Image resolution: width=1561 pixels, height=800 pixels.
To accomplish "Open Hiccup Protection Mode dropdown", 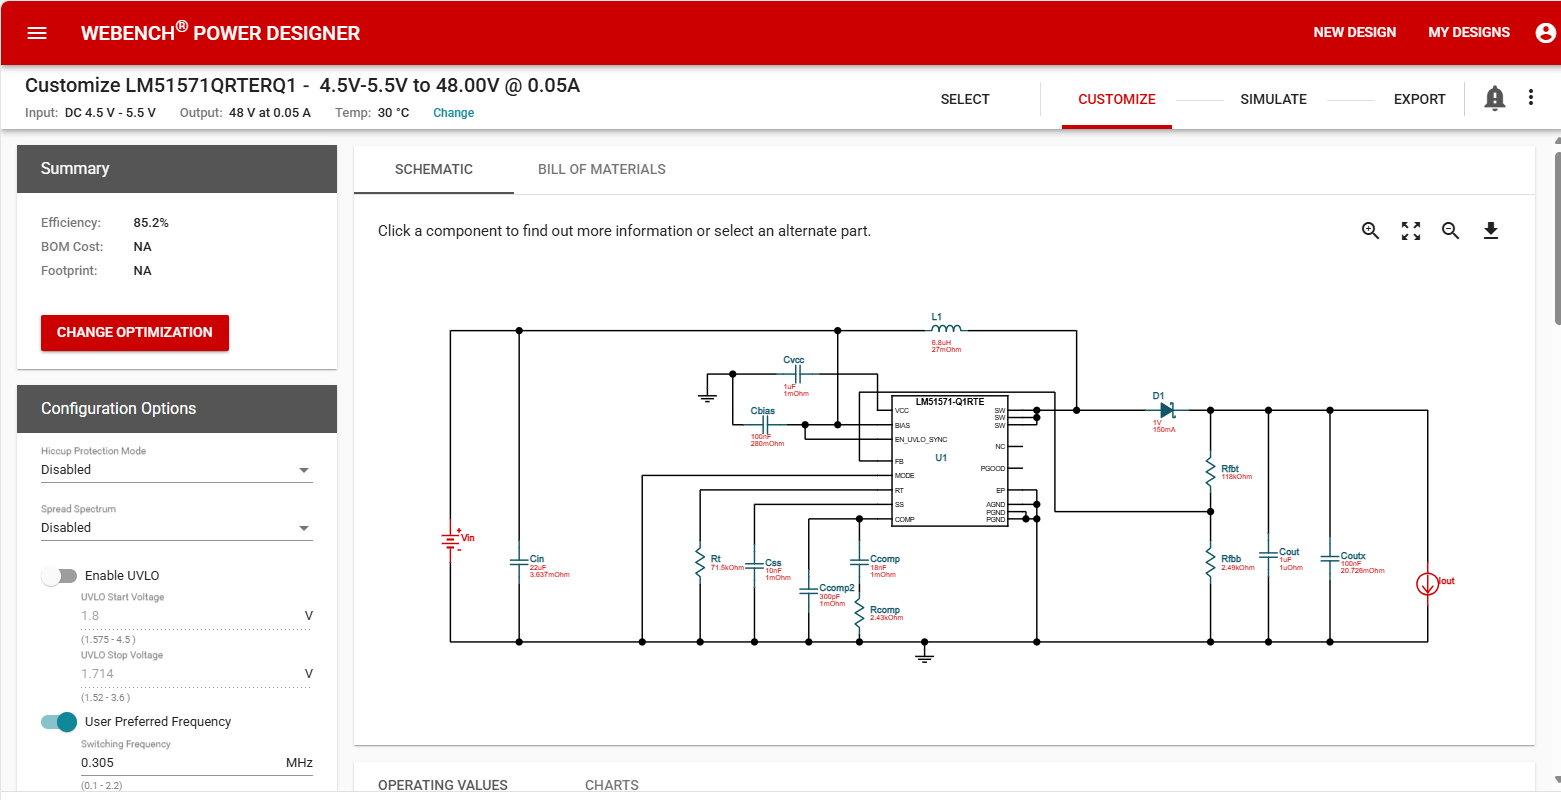I will click(177, 470).
